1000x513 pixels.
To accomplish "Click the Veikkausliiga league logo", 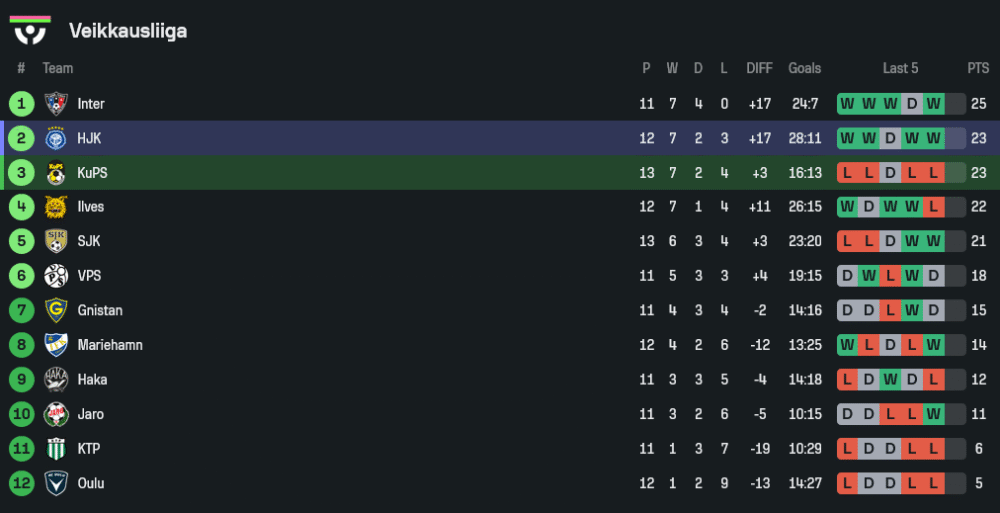I will (x=30, y=30).
